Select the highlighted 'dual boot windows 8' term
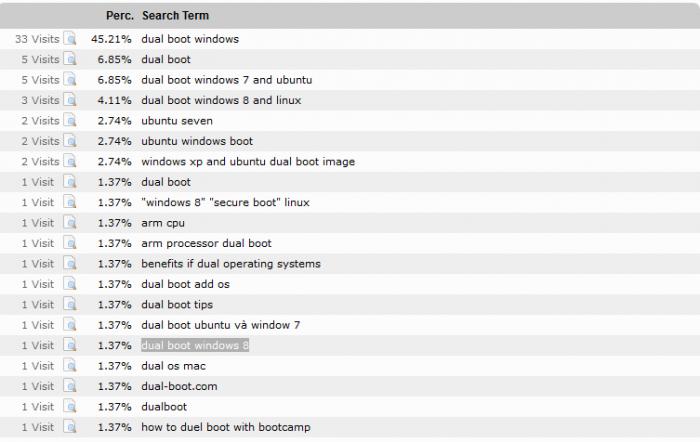This screenshot has width=700, height=442. [195, 345]
